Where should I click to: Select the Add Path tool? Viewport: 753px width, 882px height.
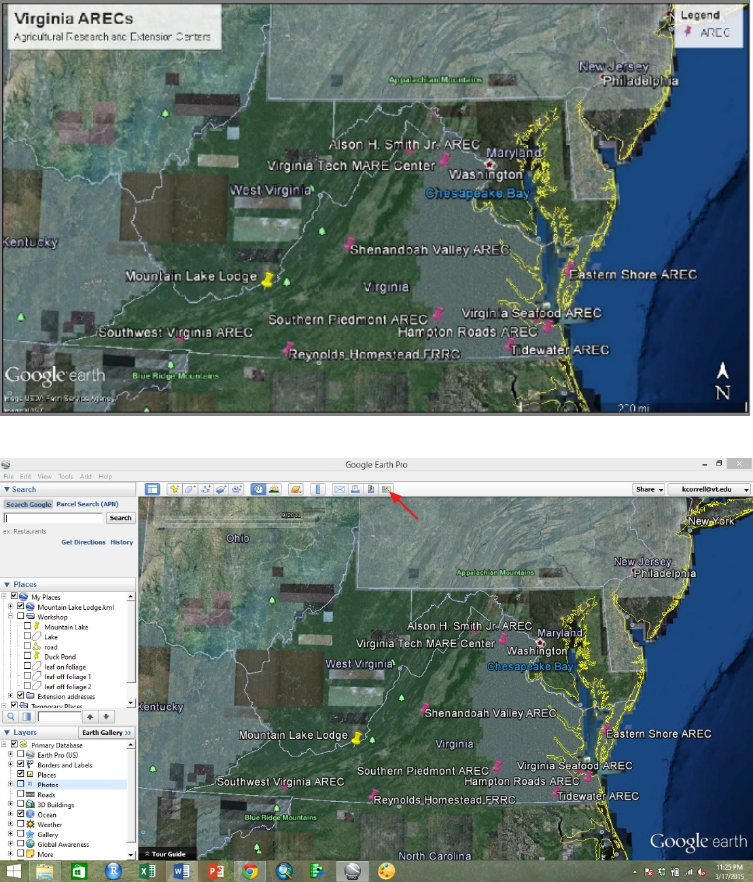pyautogui.click(x=205, y=489)
